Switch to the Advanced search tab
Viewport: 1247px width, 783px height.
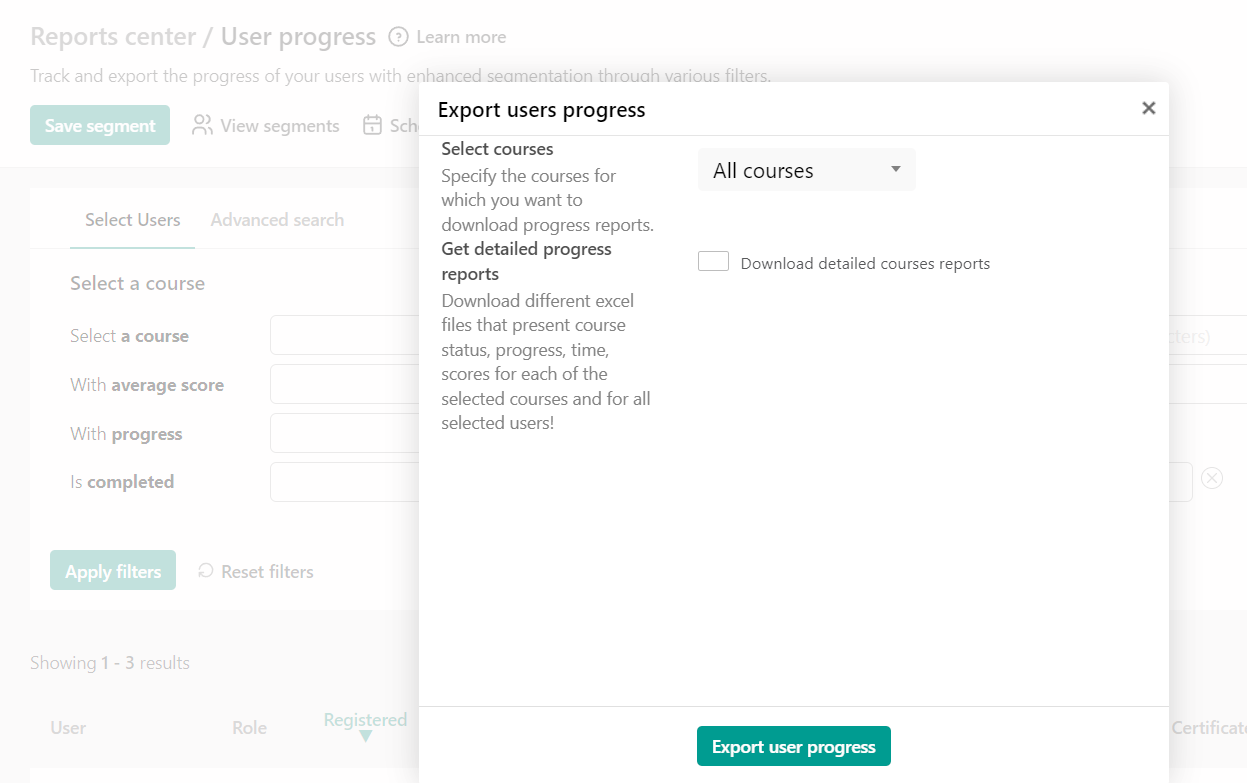(277, 219)
